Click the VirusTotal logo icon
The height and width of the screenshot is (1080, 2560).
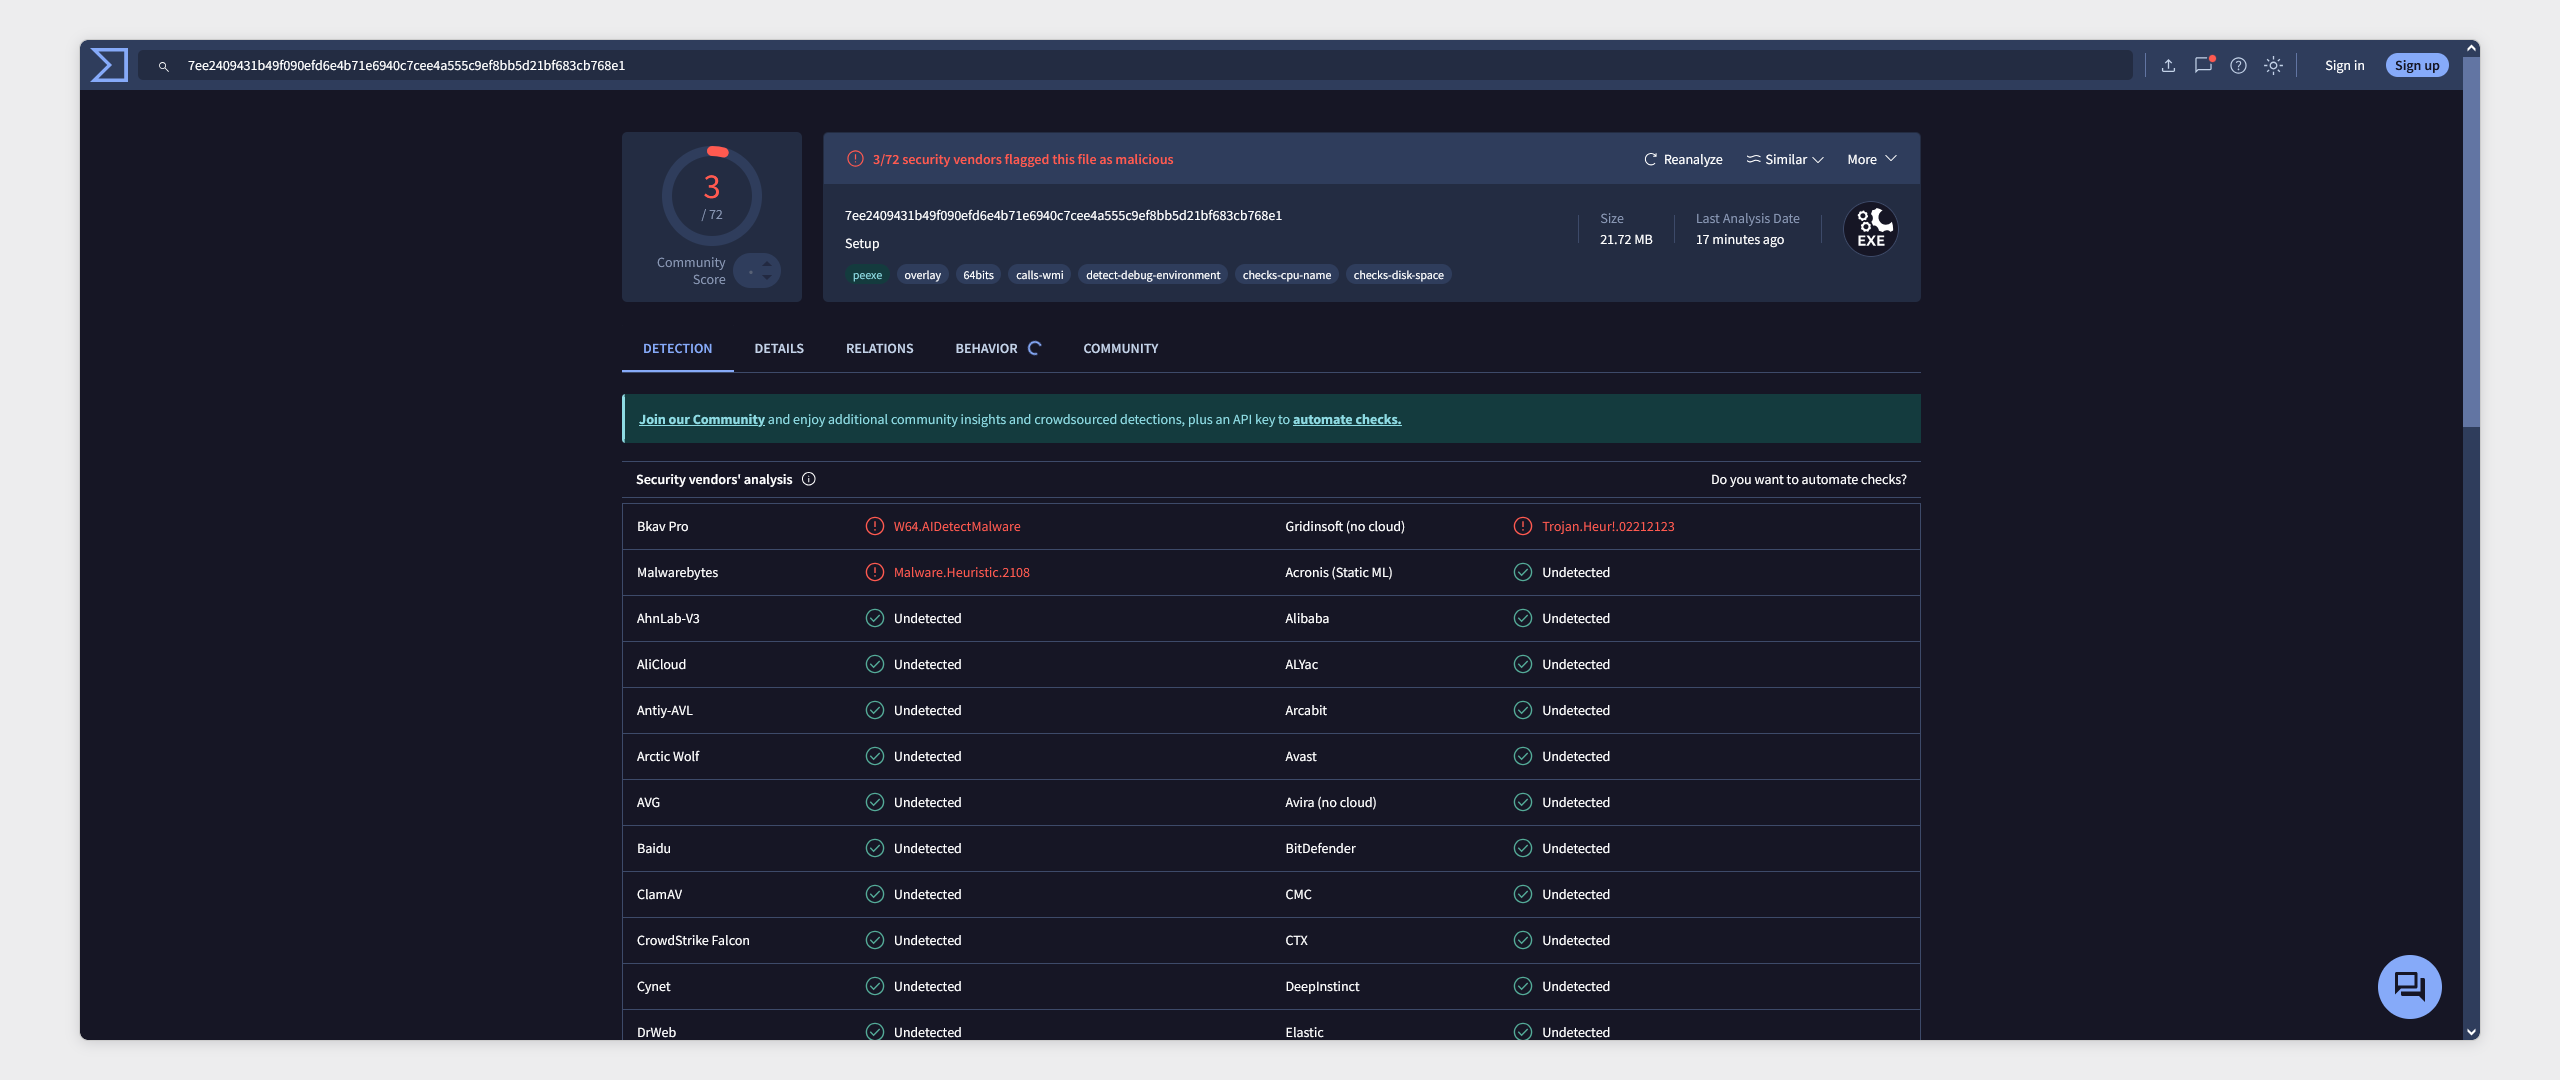[x=109, y=65]
